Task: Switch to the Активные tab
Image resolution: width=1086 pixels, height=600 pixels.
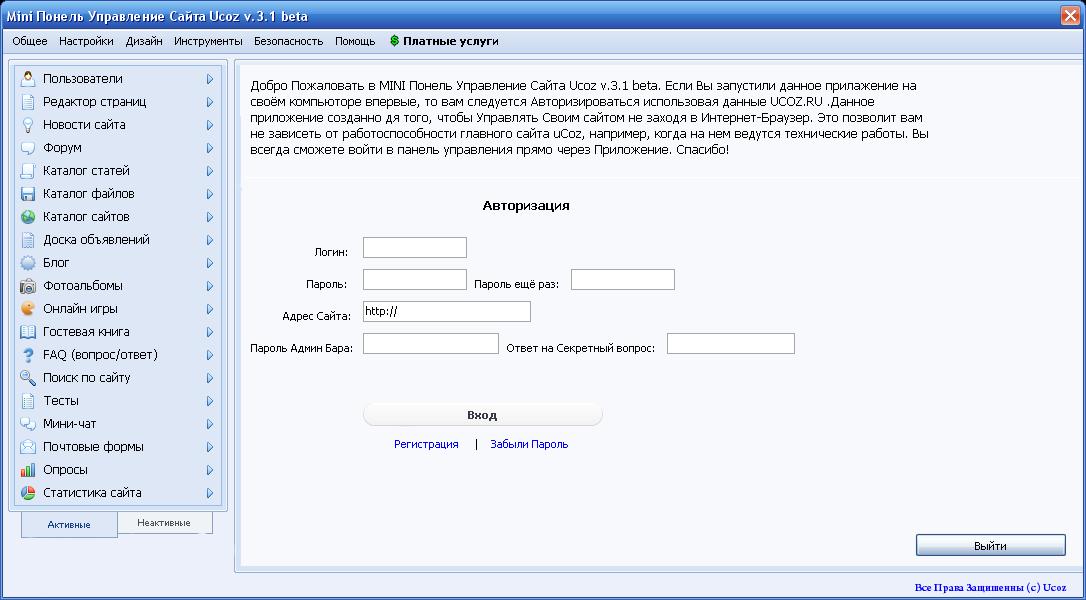Action: pyautogui.click(x=69, y=524)
